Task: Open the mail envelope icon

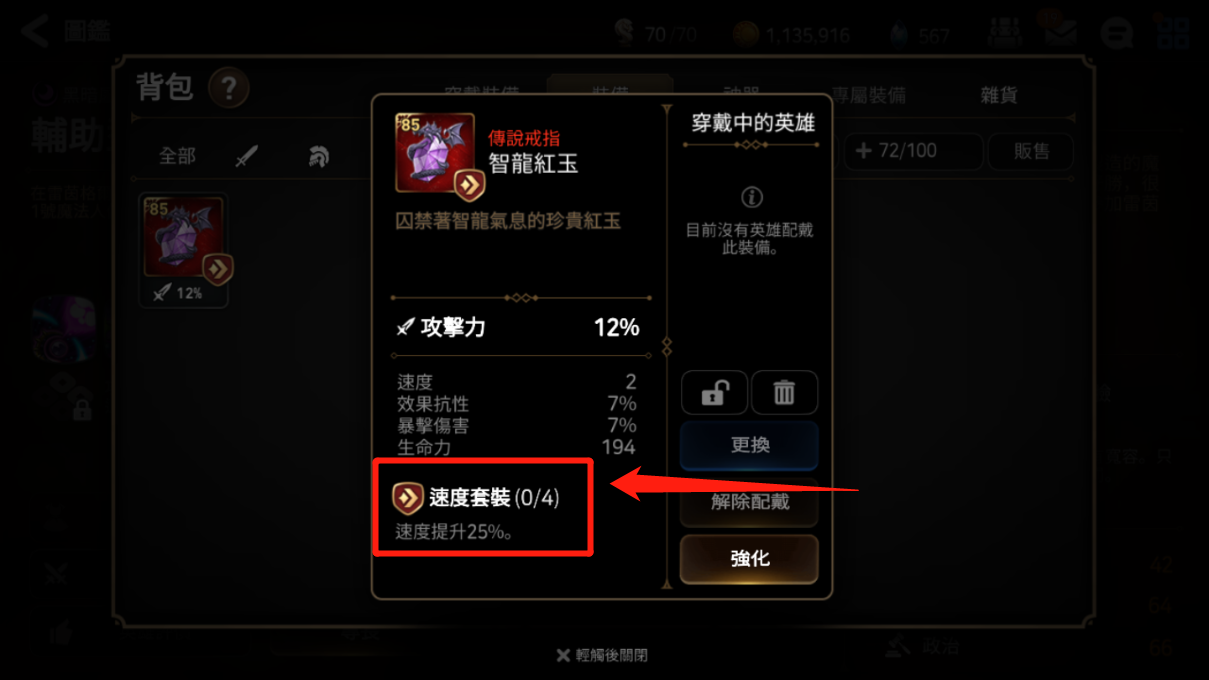Action: tap(1058, 33)
